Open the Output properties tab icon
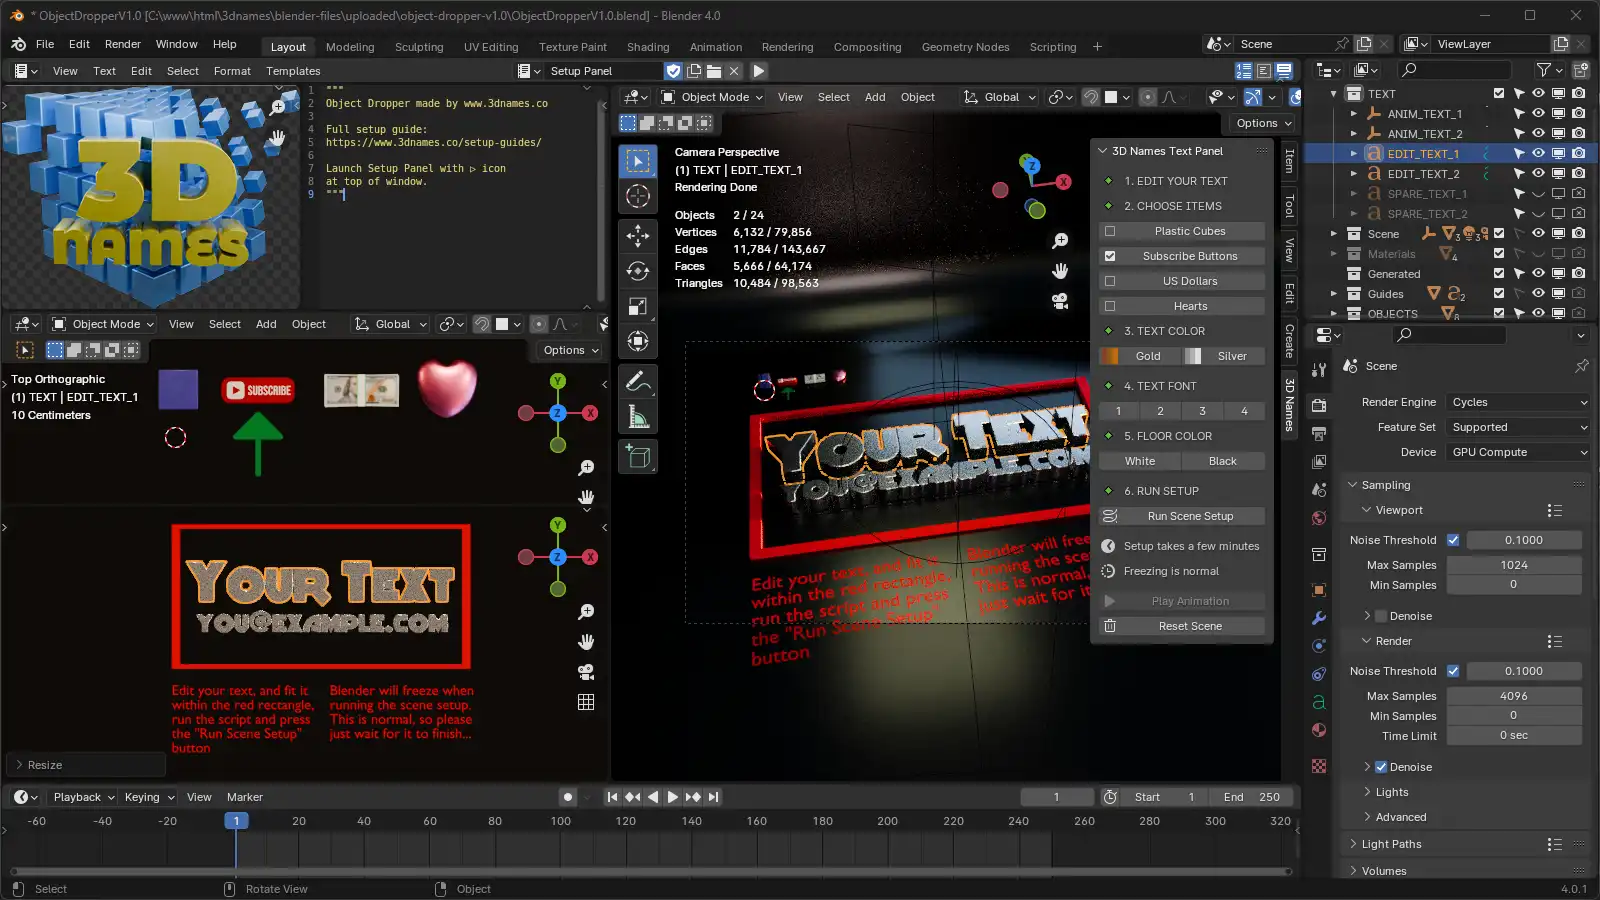The height and width of the screenshot is (900, 1600). 1319,433
